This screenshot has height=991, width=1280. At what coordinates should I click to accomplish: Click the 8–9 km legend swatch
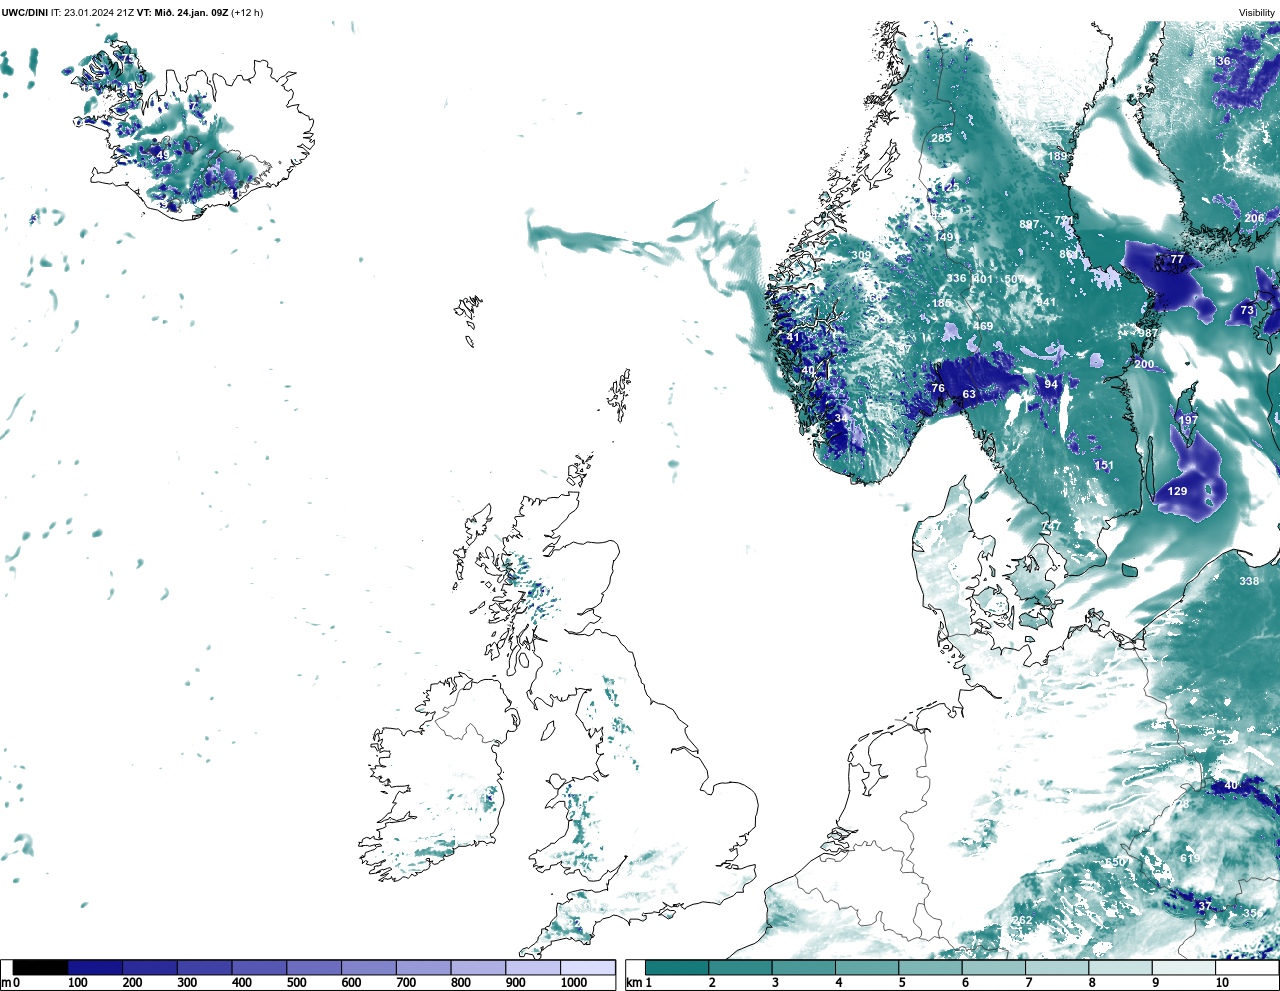1118,968
